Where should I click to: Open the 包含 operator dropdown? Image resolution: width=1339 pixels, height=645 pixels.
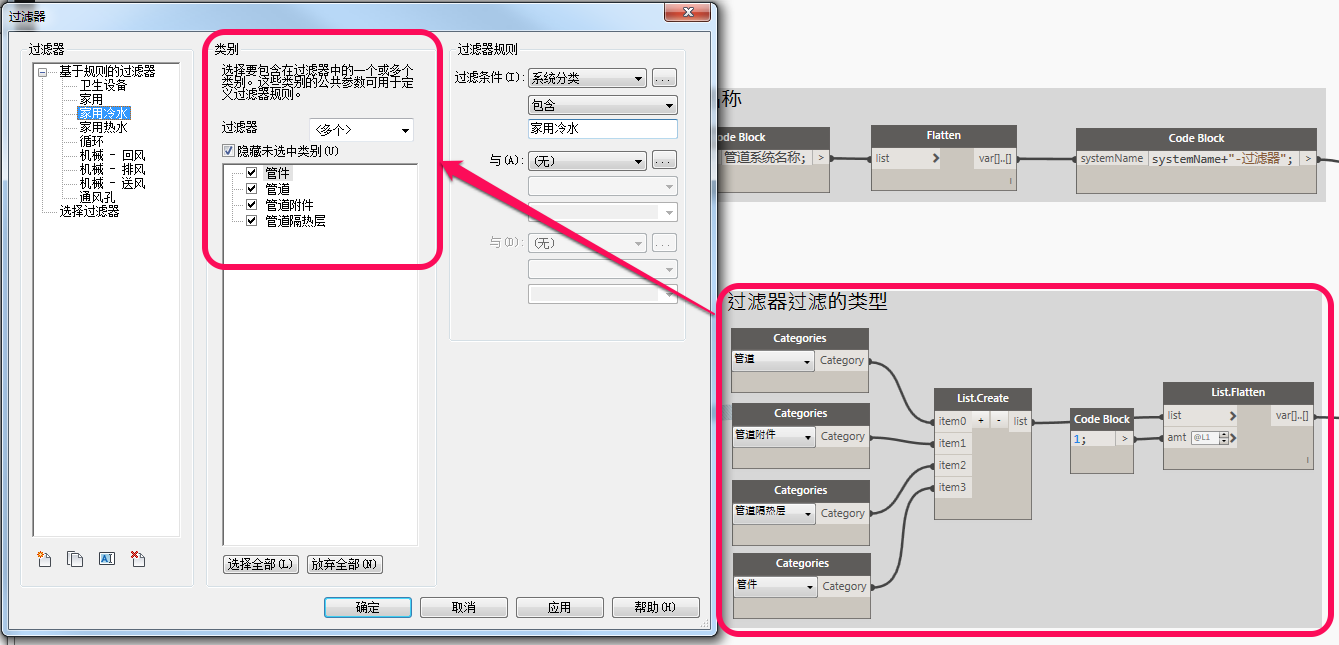pyautogui.click(x=602, y=104)
